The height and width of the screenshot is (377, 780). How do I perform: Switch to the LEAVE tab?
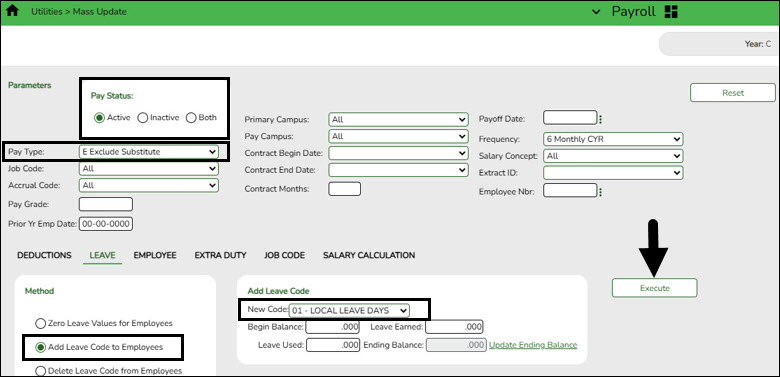click(x=102, y=255)
